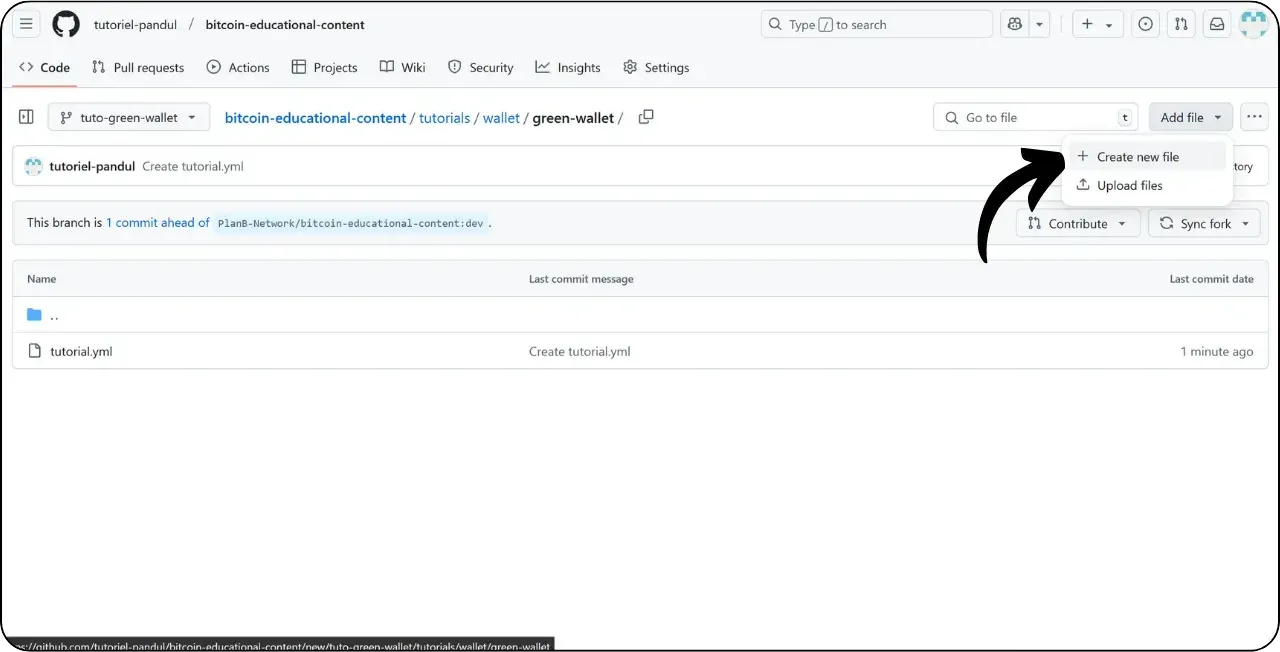
Task: Open the Inbox notifications icon
Action: tap(1217, 23)
